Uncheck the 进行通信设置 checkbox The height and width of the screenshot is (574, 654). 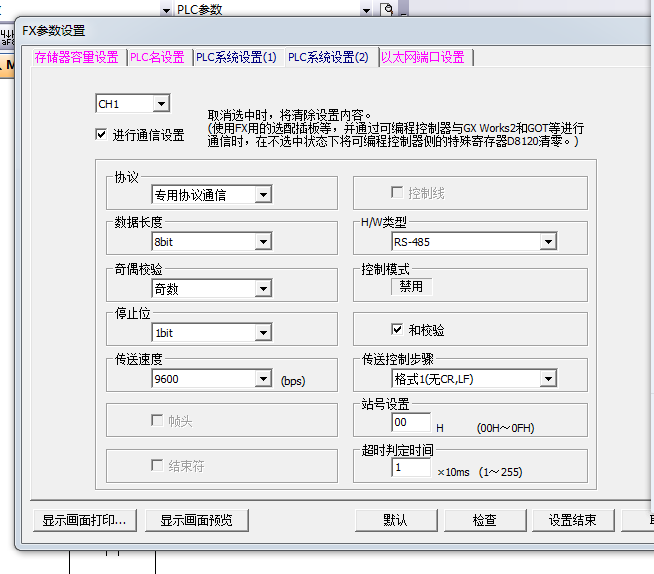(x=101, y=134)
